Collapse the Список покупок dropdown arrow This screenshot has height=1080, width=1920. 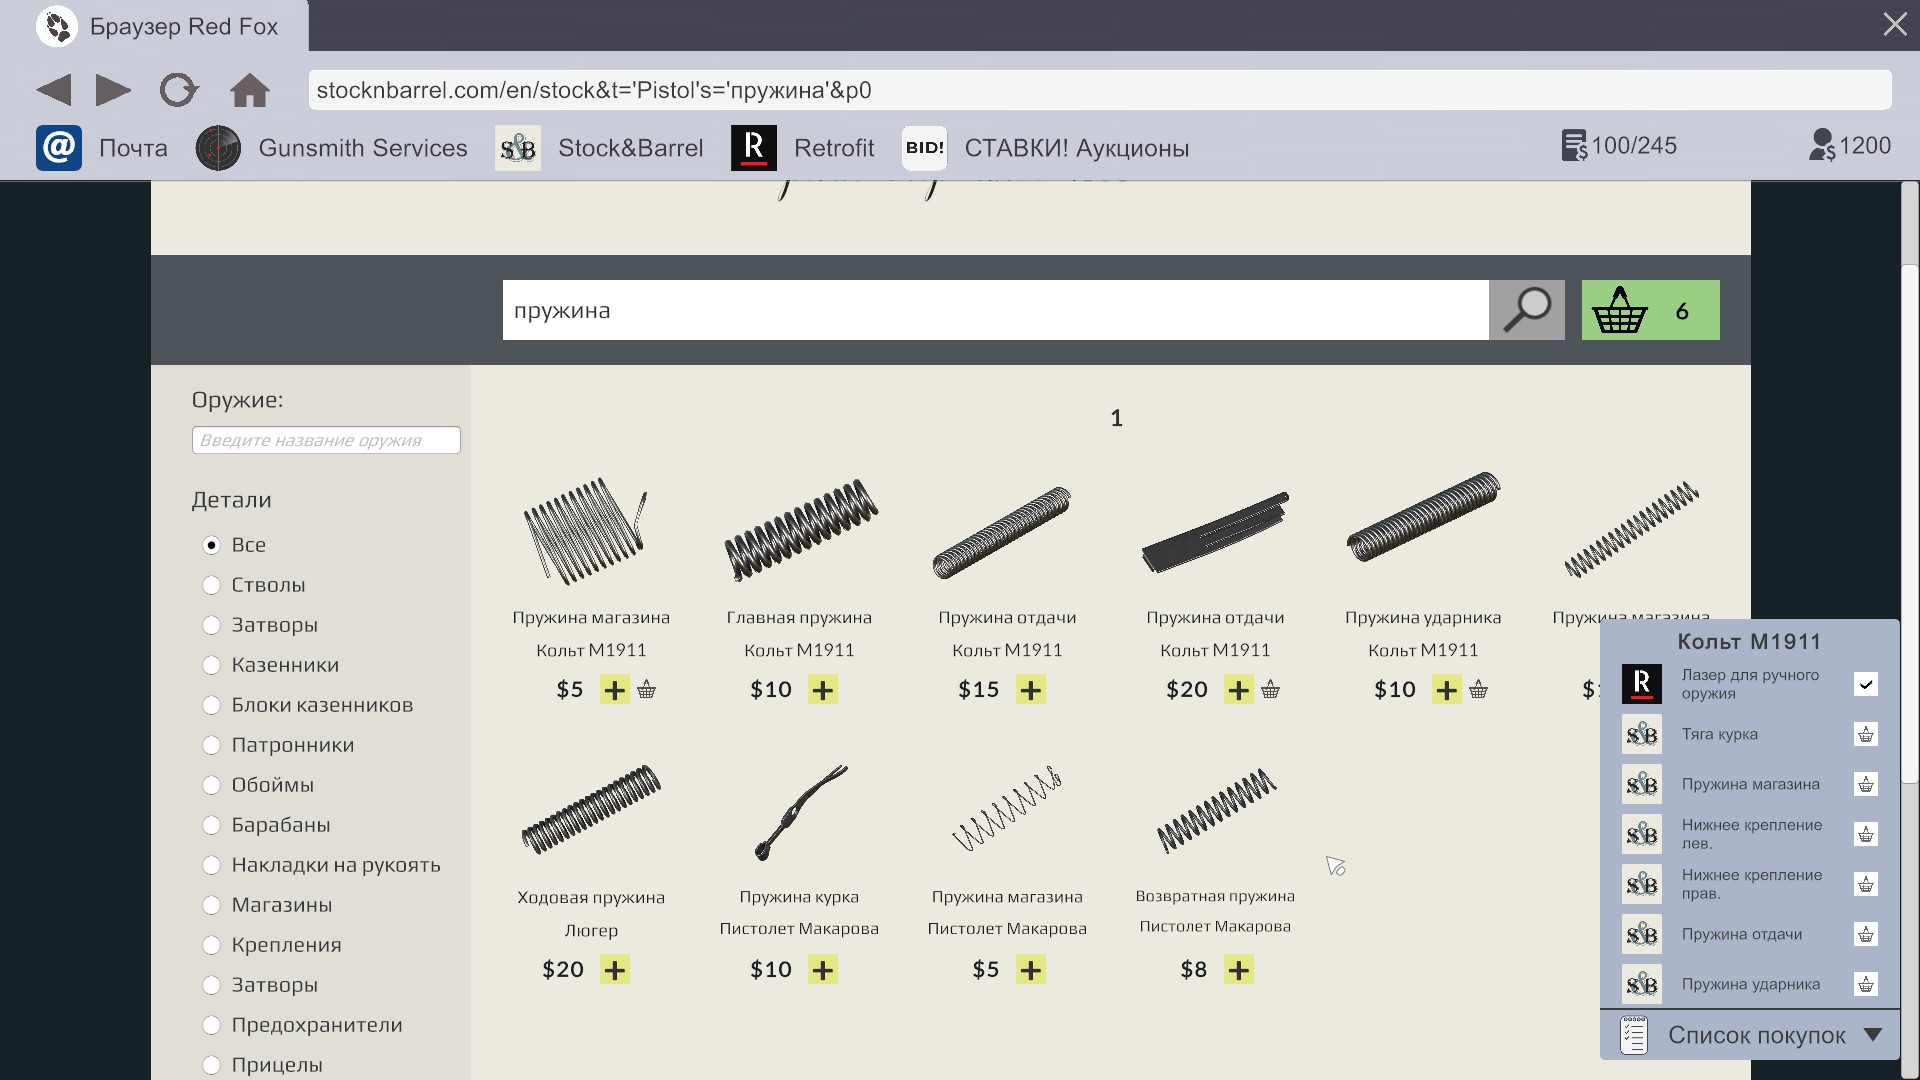tap(1873, 1035)
